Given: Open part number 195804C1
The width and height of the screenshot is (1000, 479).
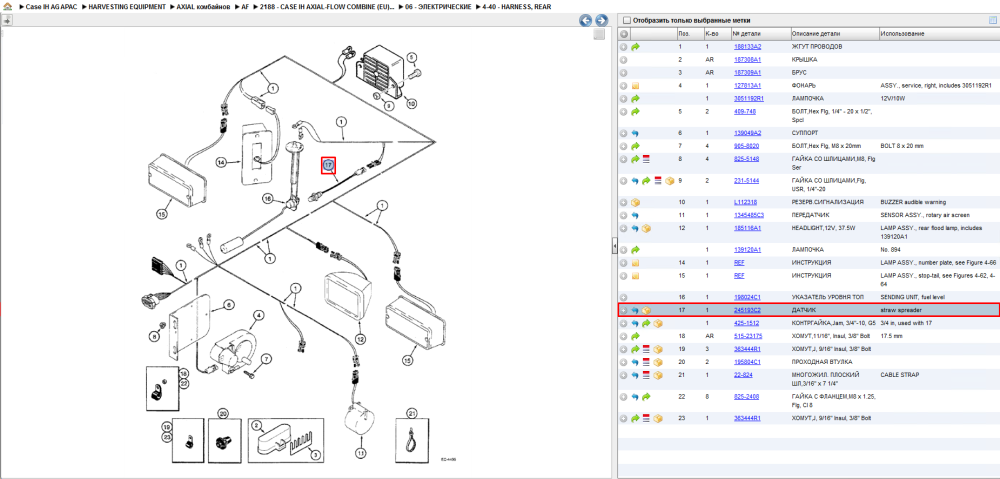Looking at the screenshot, I should pos(747,362).
